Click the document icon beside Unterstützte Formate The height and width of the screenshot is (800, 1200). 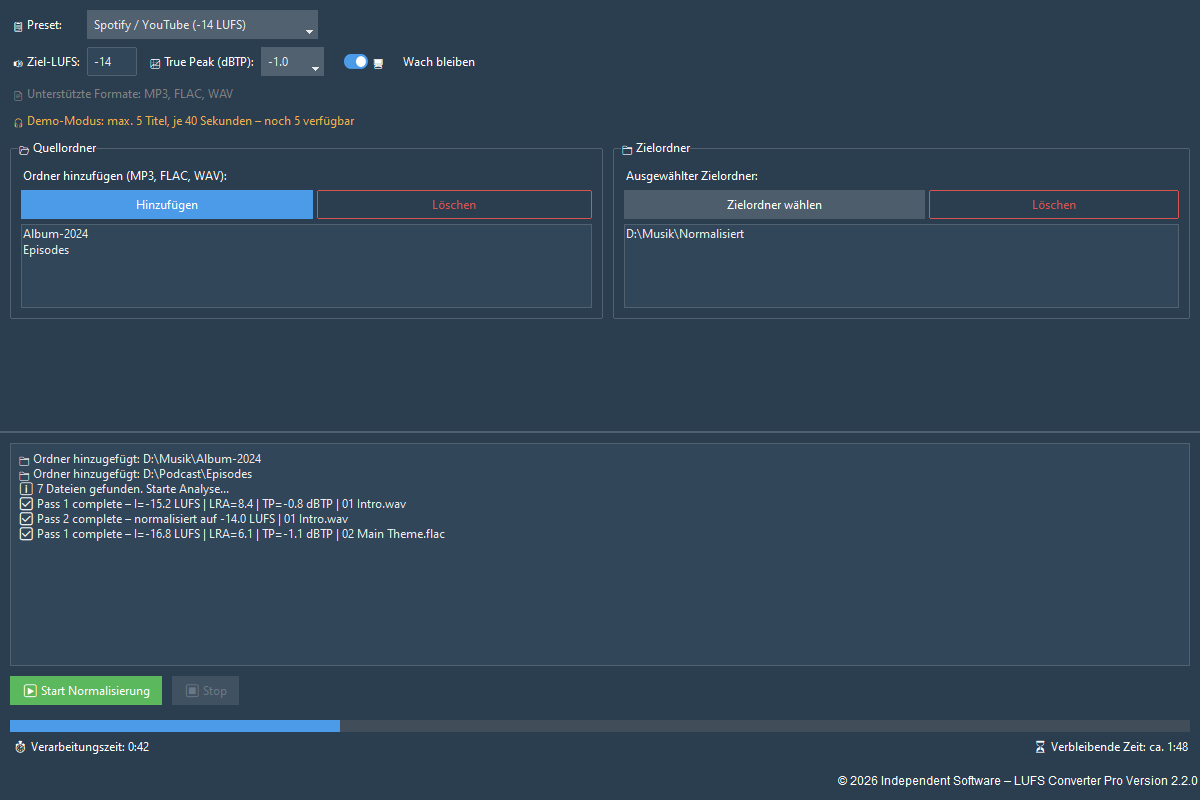pos(18,95)
